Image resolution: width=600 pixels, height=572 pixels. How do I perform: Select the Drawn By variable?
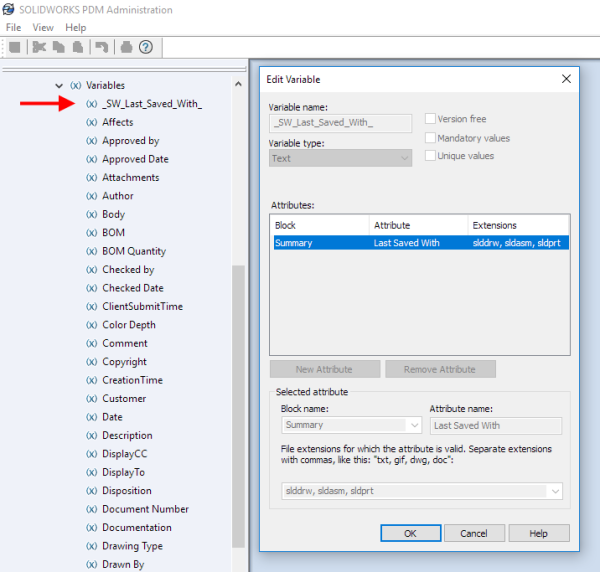coord(123,564)
